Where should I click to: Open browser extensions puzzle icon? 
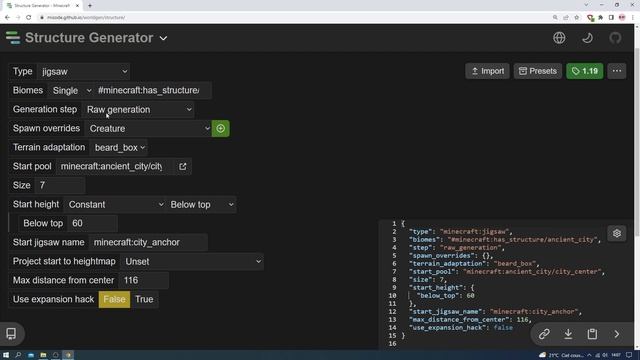pyautogui.click(x=601, y=18)
